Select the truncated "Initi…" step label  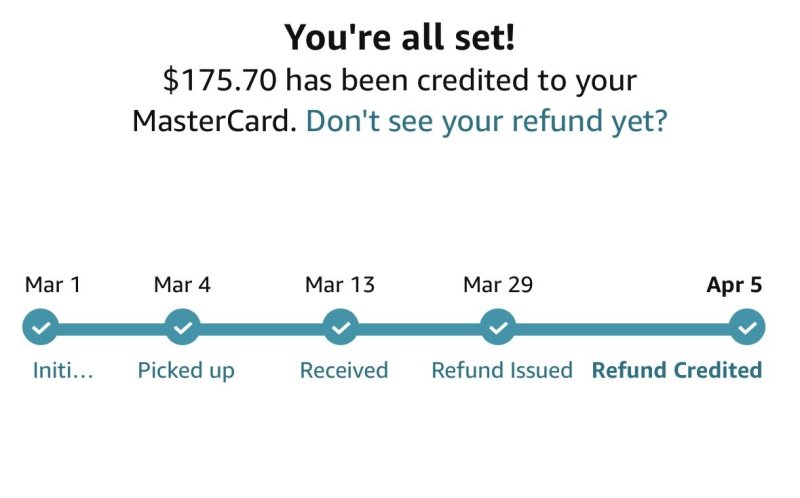click(x=63, y=371)
